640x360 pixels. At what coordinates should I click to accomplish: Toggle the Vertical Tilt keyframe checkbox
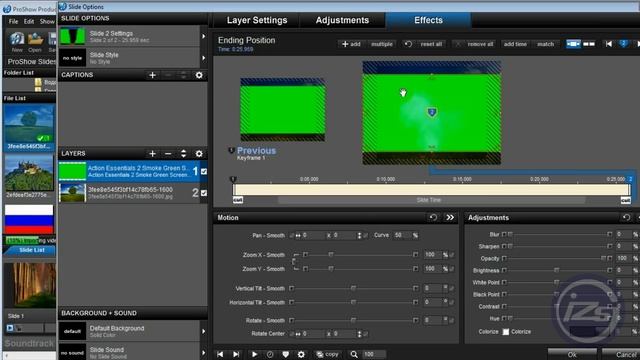coord(291,288)
